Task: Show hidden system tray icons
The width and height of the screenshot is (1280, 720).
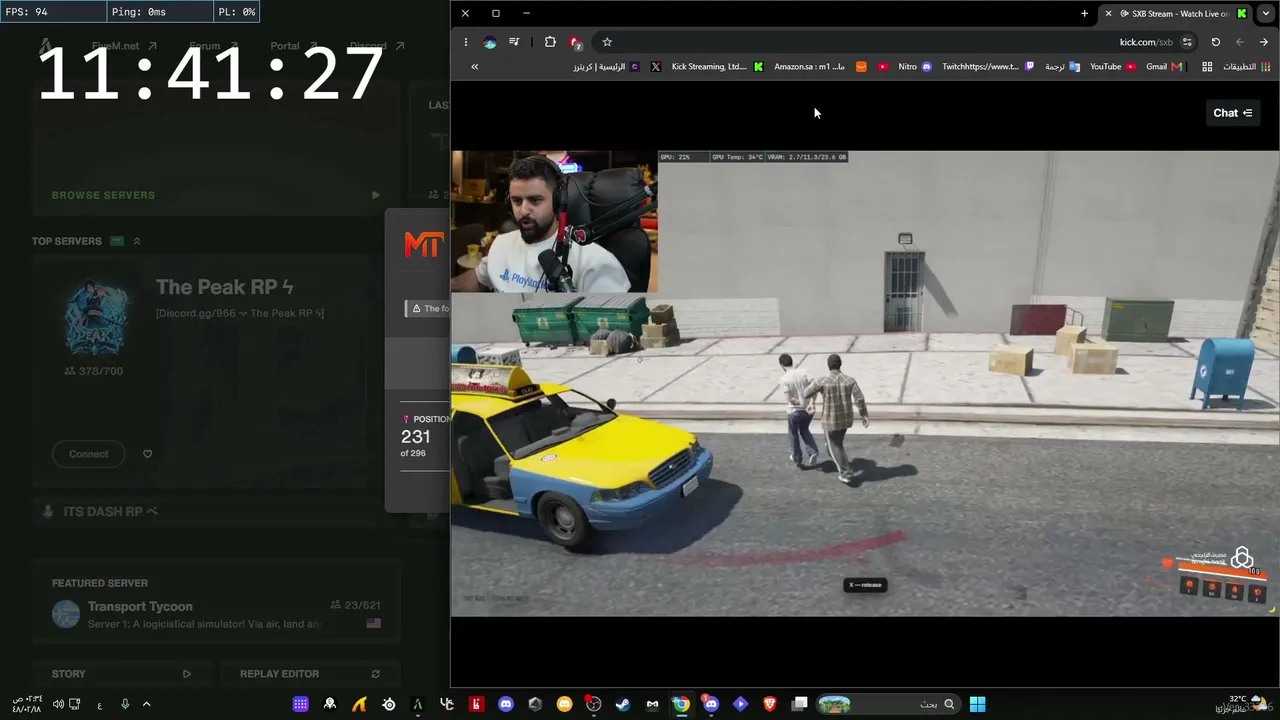Action: coord(146,704)
